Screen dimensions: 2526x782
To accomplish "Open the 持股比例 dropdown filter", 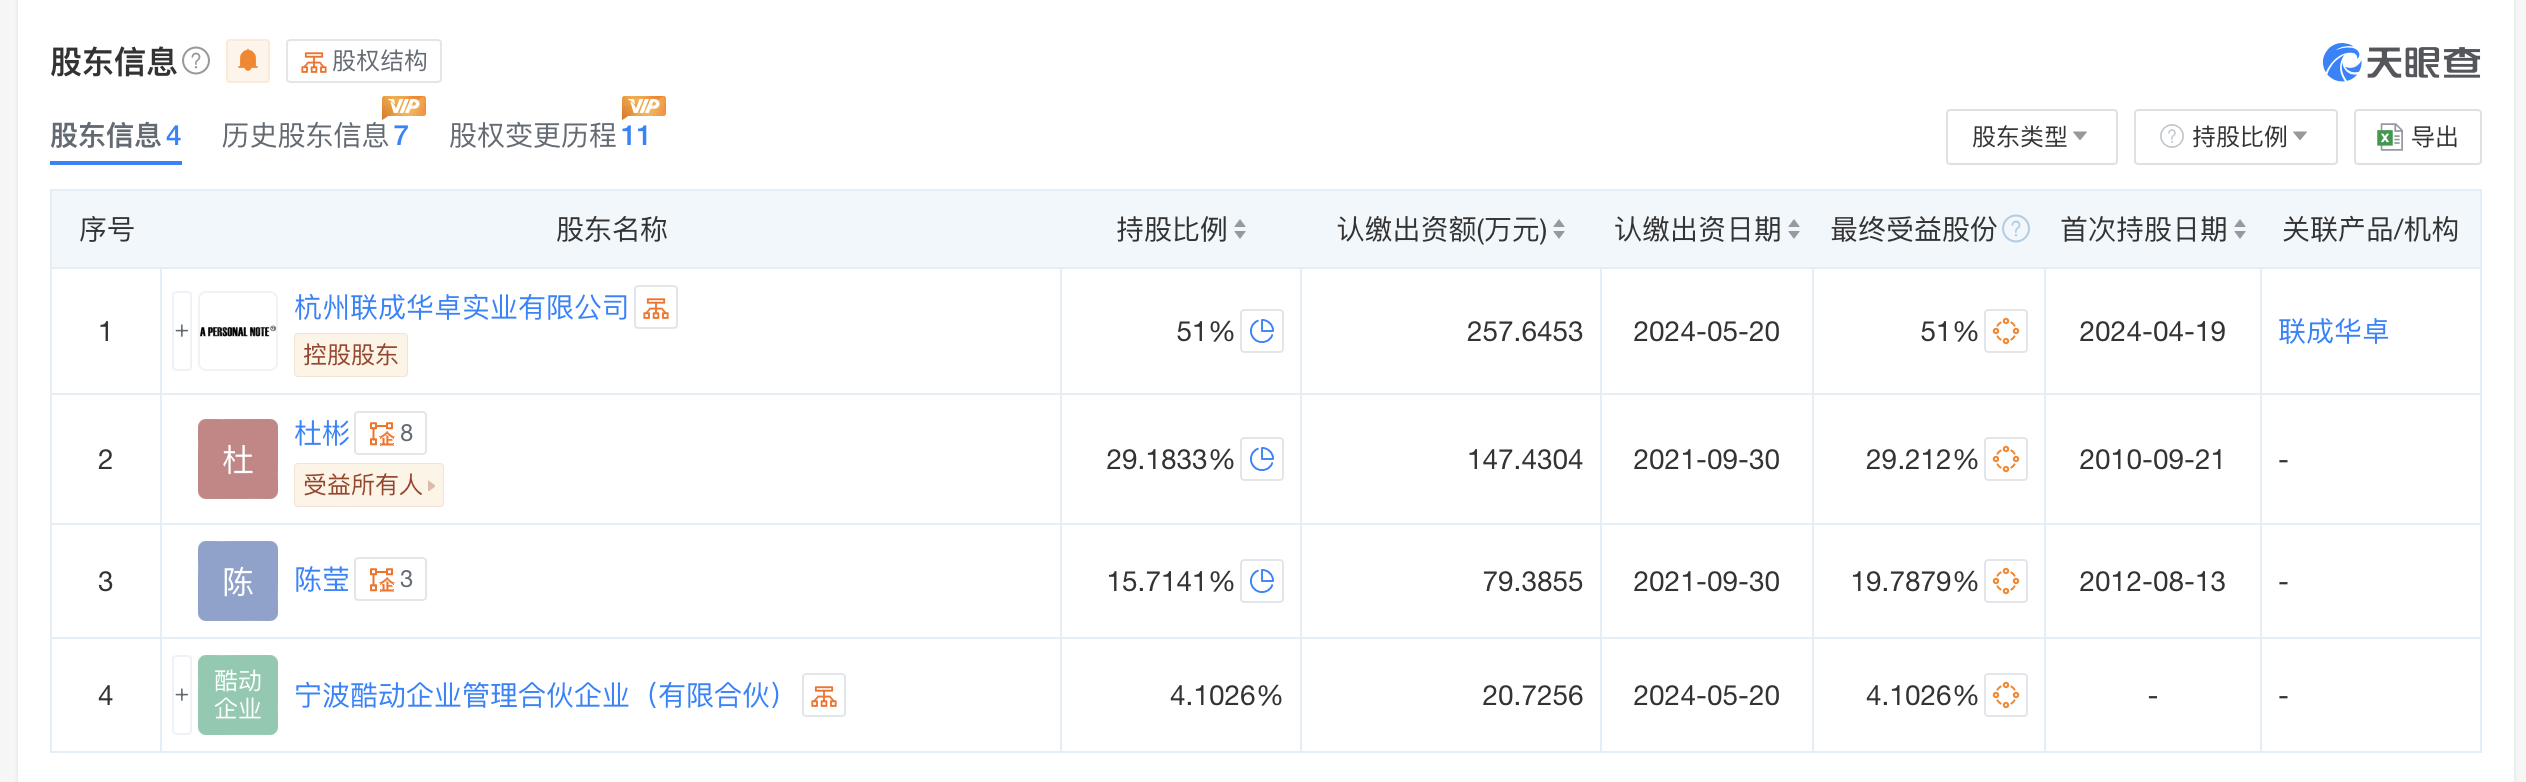I will (2235, 137).
